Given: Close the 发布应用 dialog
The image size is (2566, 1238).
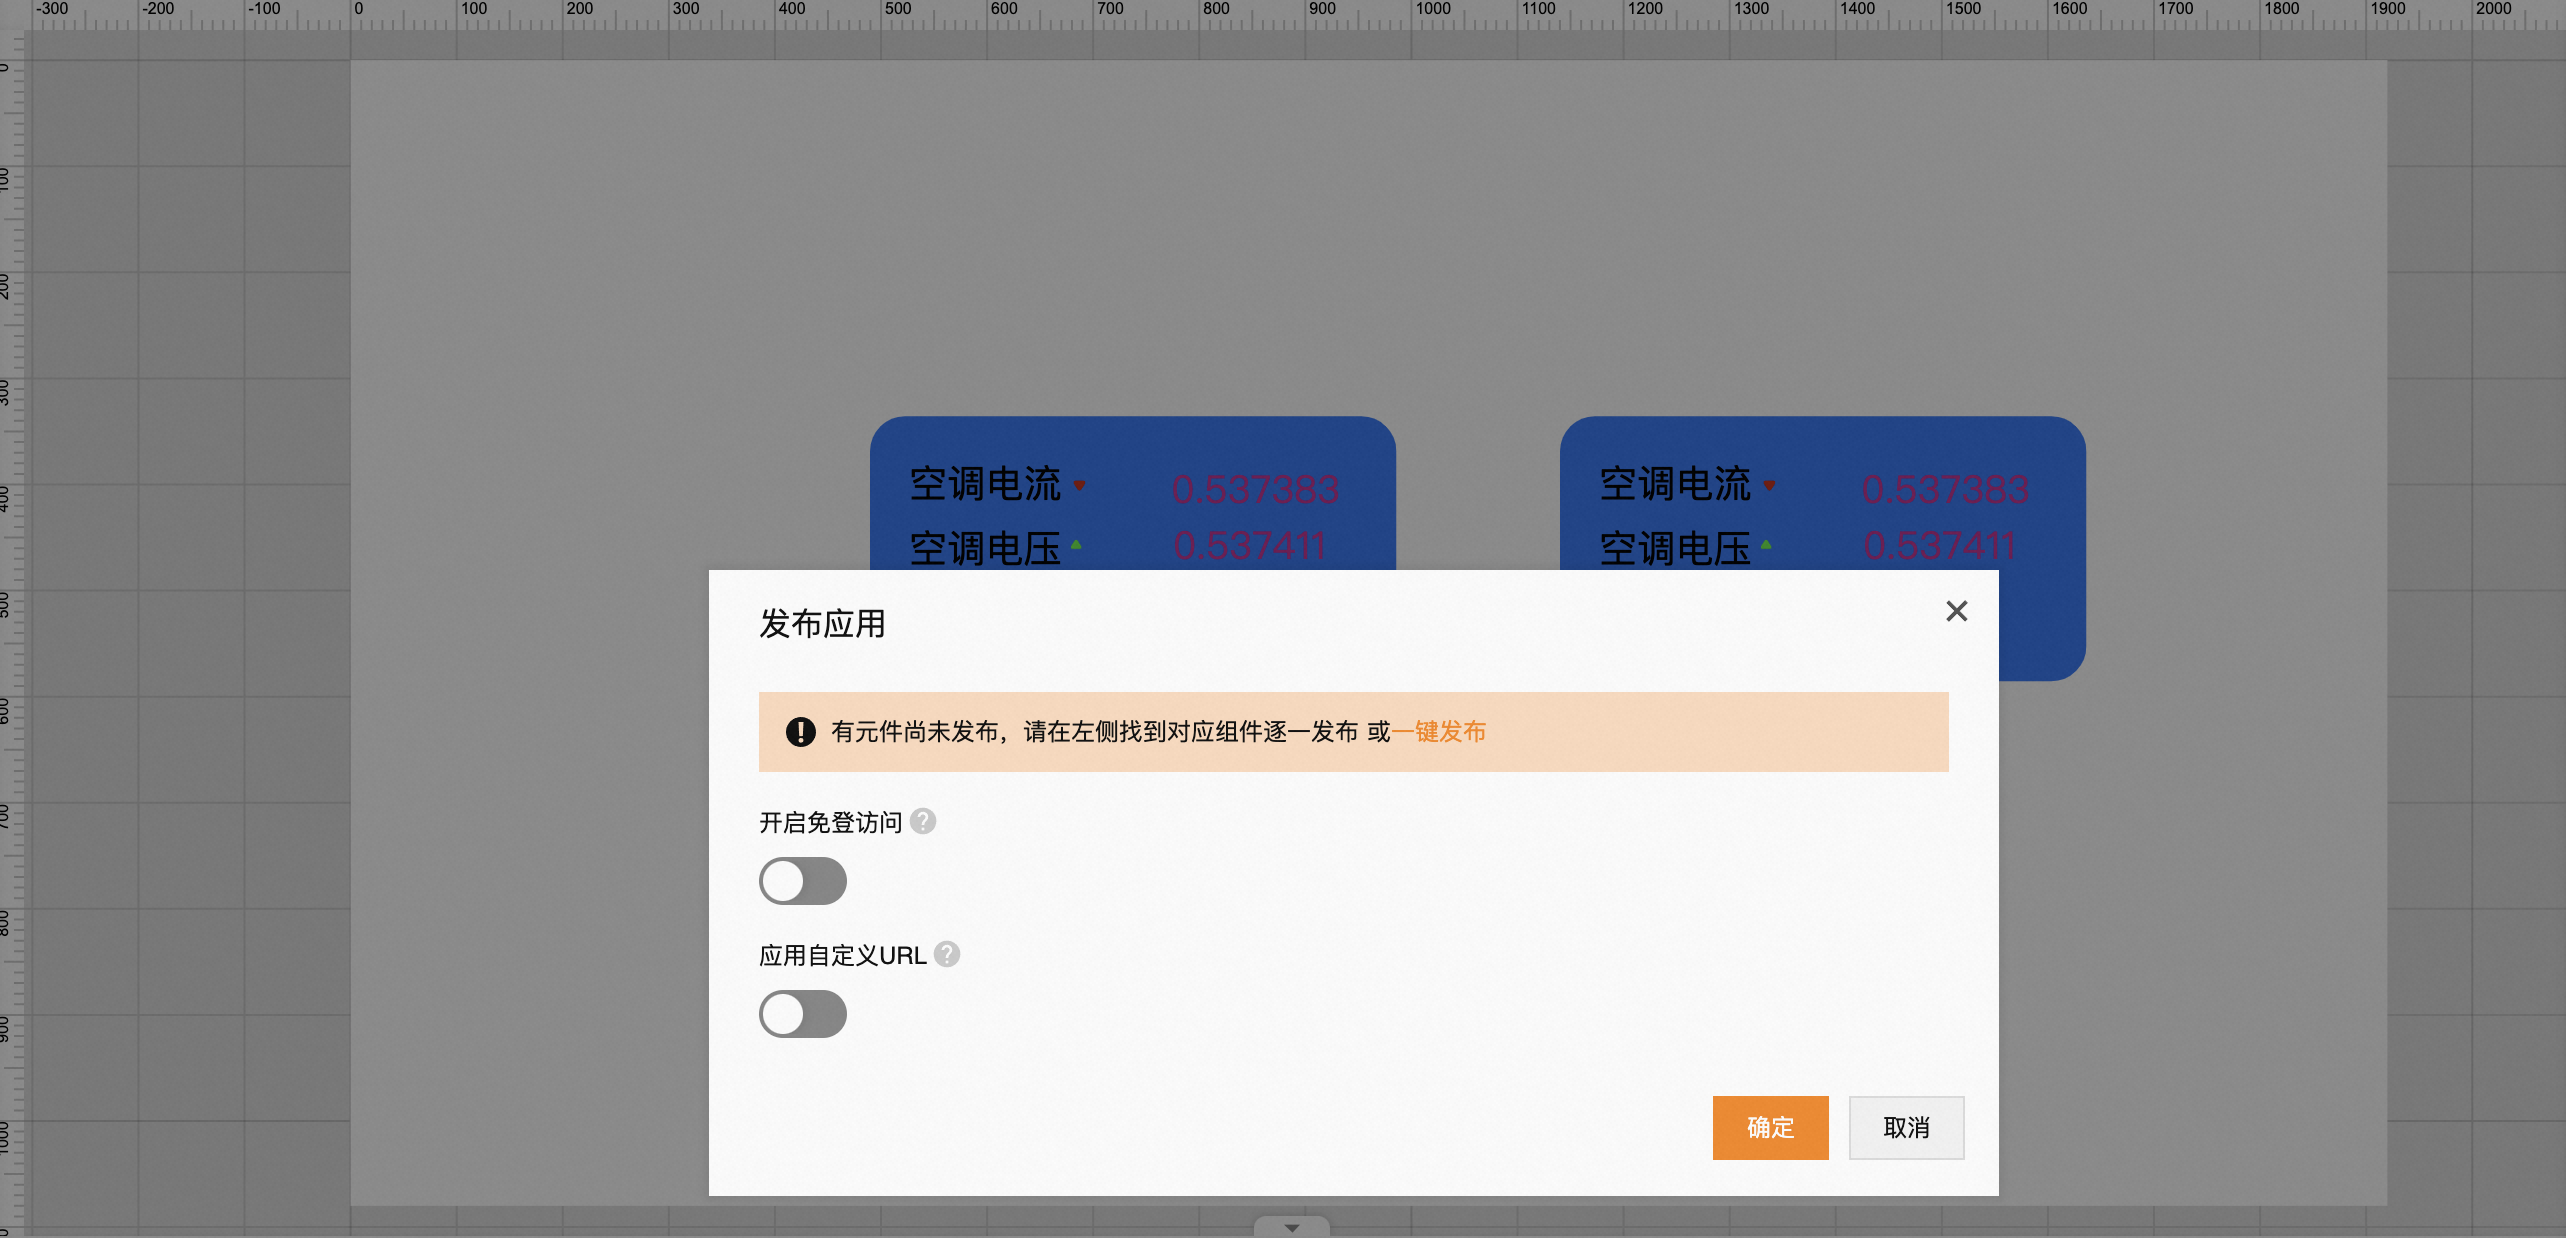Looking at the screenshot, I should (1956, 611).
